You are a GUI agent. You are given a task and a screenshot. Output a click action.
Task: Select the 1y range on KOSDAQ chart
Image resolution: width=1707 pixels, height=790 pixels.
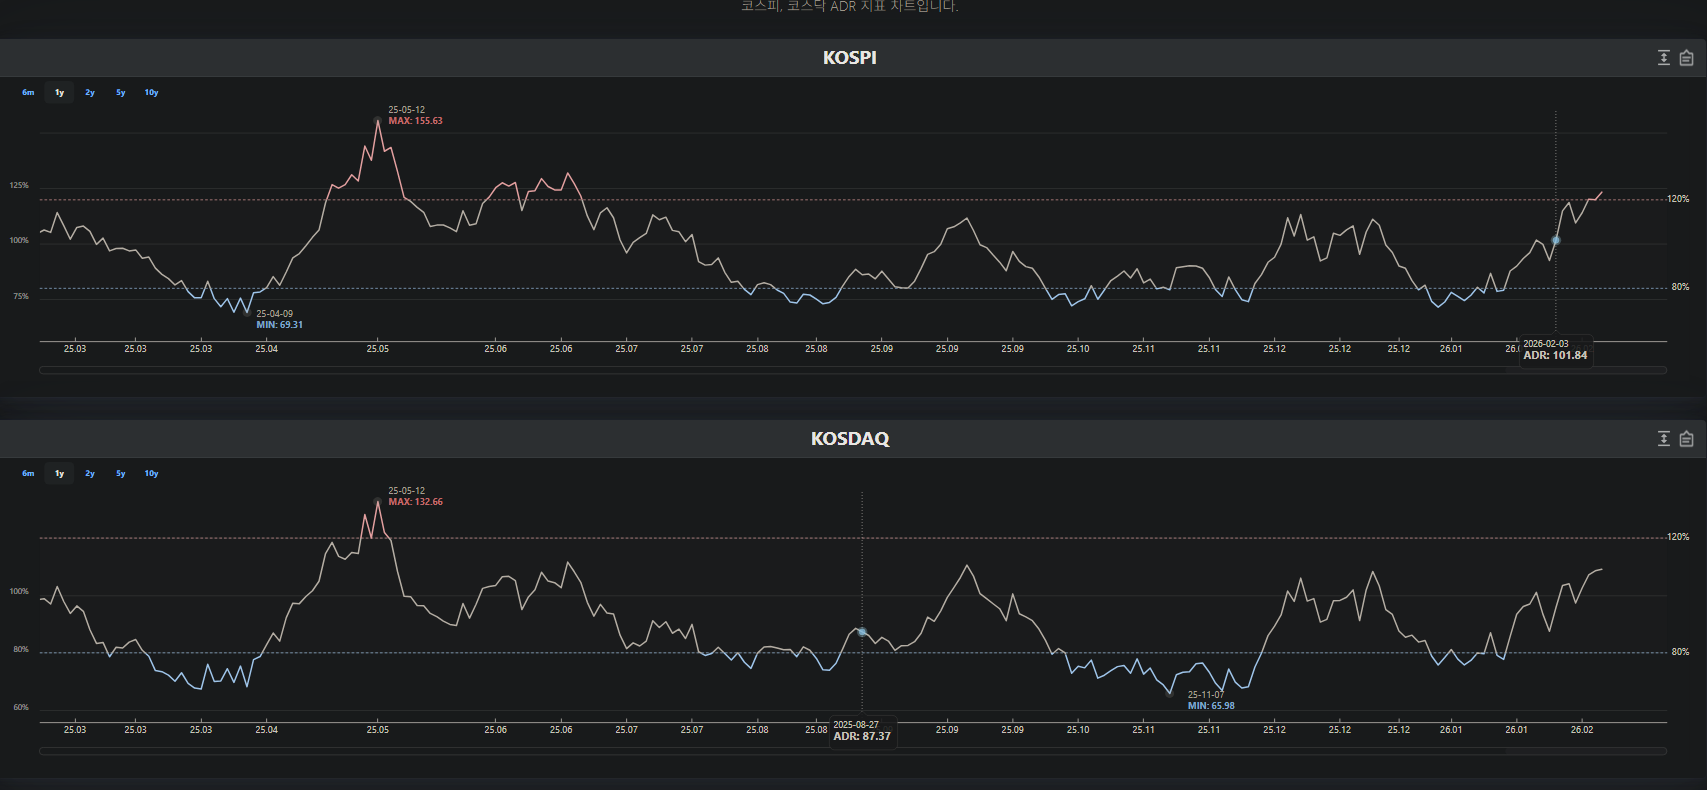coord(59,474)
